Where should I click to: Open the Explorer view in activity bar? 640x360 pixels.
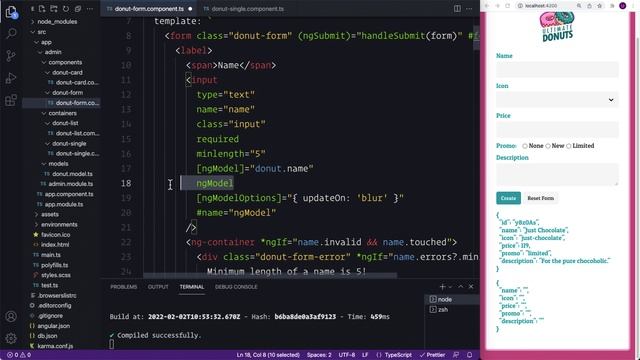pos(11,12)
